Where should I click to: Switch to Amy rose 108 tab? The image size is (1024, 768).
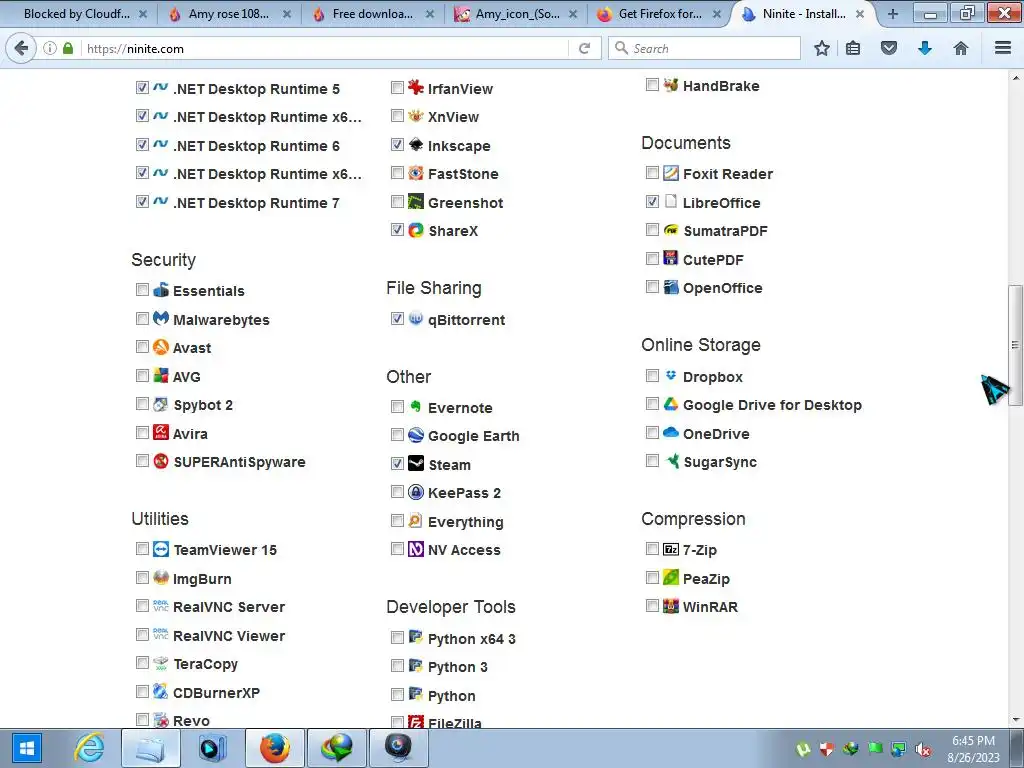(x=229, y=14)
